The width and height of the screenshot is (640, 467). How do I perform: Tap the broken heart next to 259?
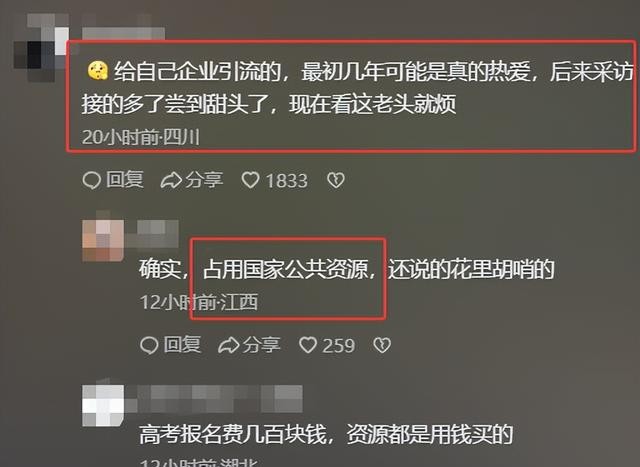pyautogui.click(x=382, y=345)
